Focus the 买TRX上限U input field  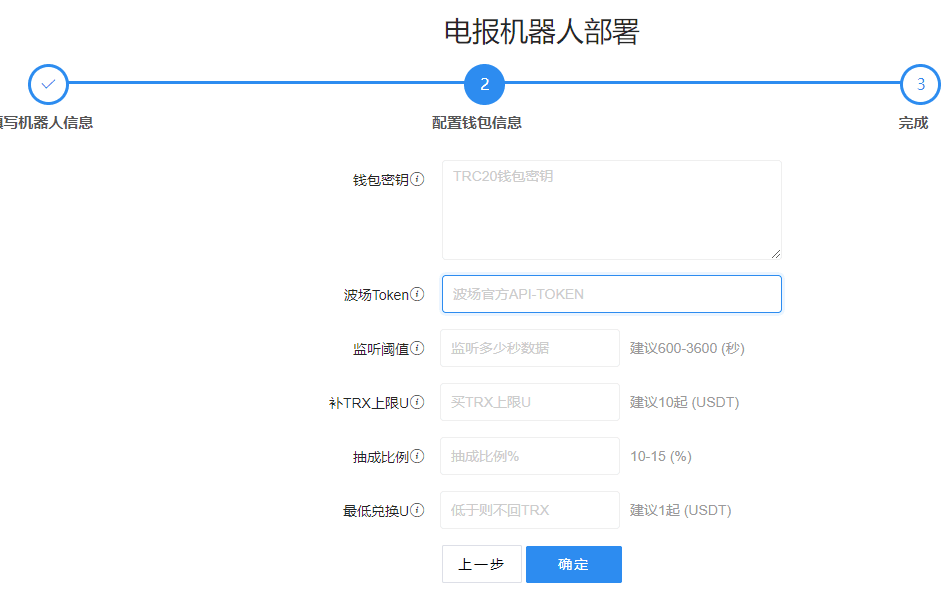point(530,402)
